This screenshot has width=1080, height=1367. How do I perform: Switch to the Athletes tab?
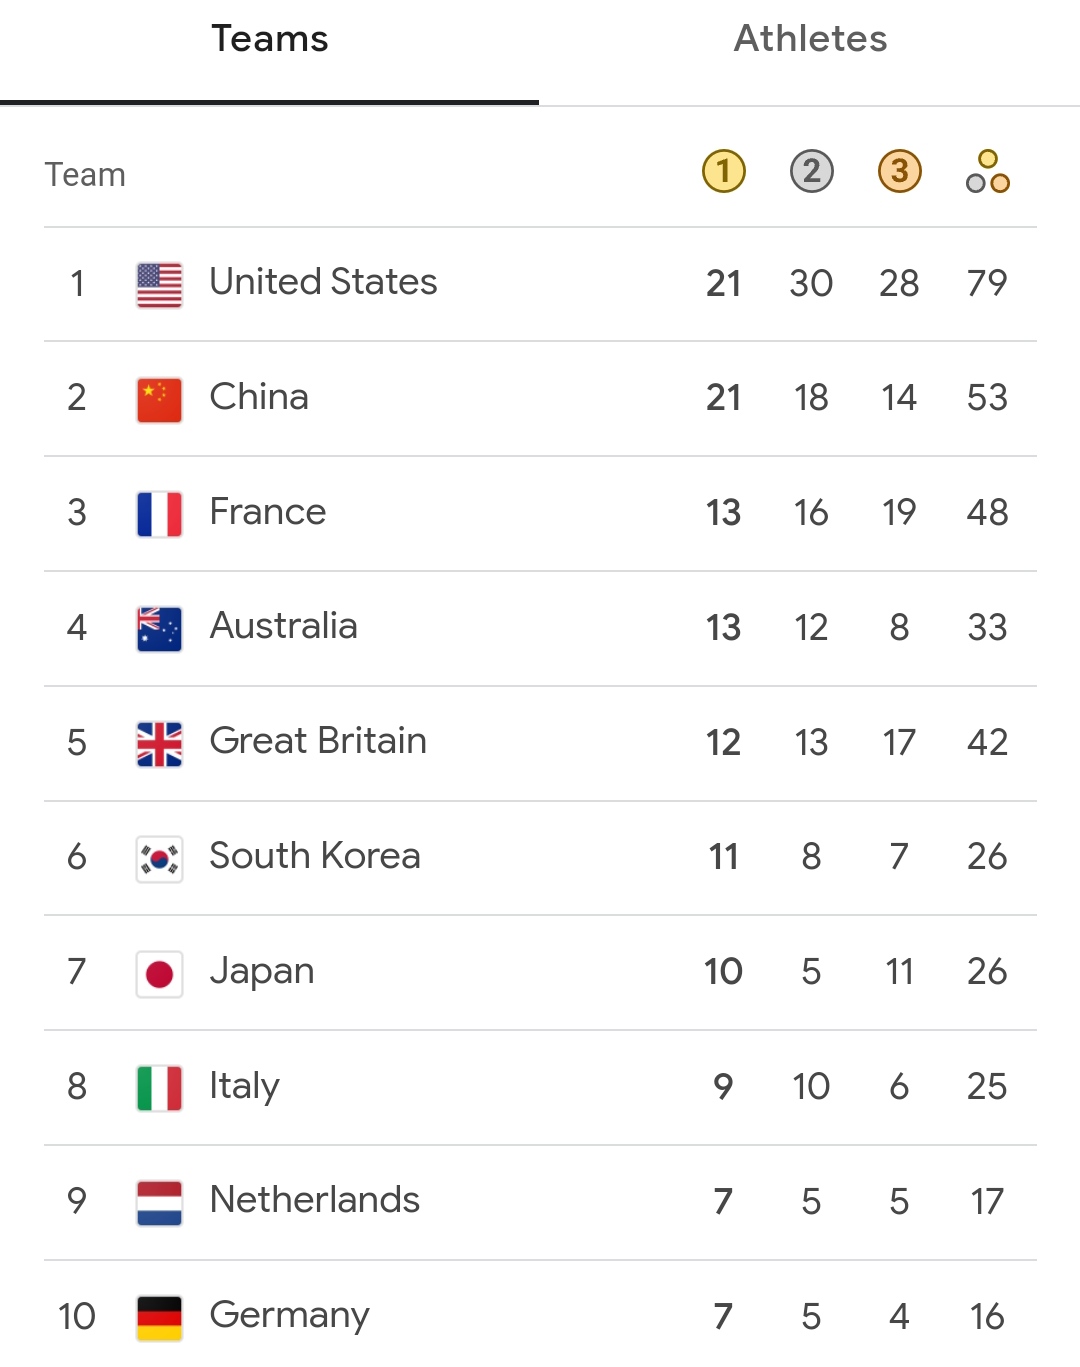pyautogui.click(x=810, y=40)
